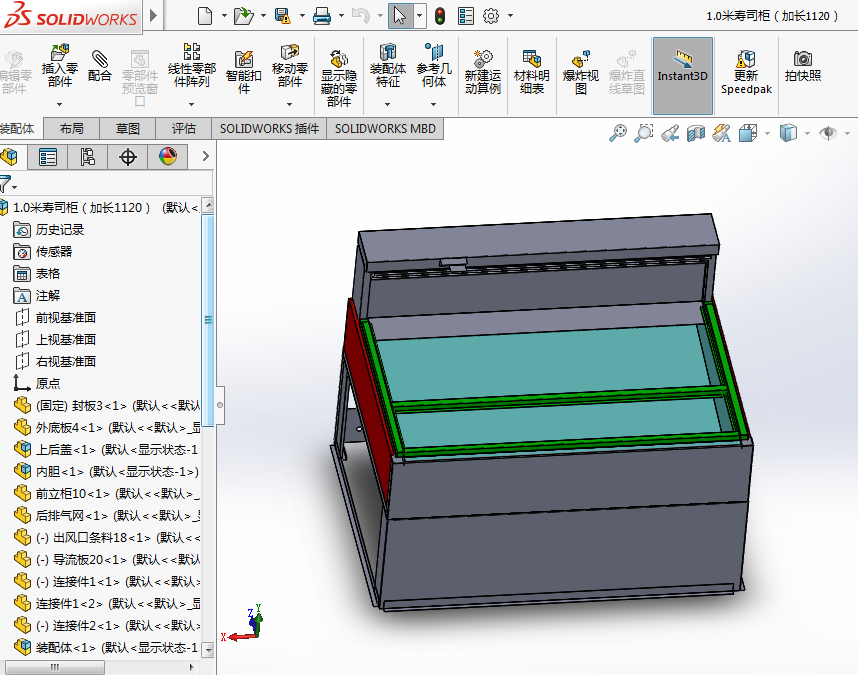Open the DisplayManager color ball tab

[x=167, y=156]
